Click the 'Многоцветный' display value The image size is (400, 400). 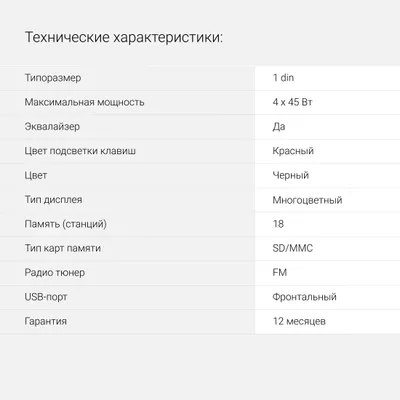(307, 200)
